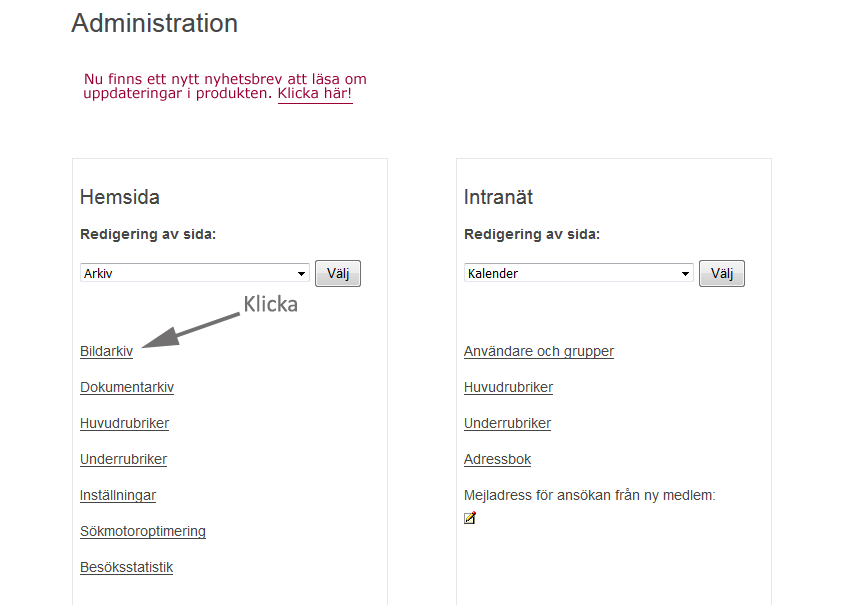Open the Bildarkiv link
This screenshot has height=605, width=844.
pyautogui.click(x=107, y=351)
